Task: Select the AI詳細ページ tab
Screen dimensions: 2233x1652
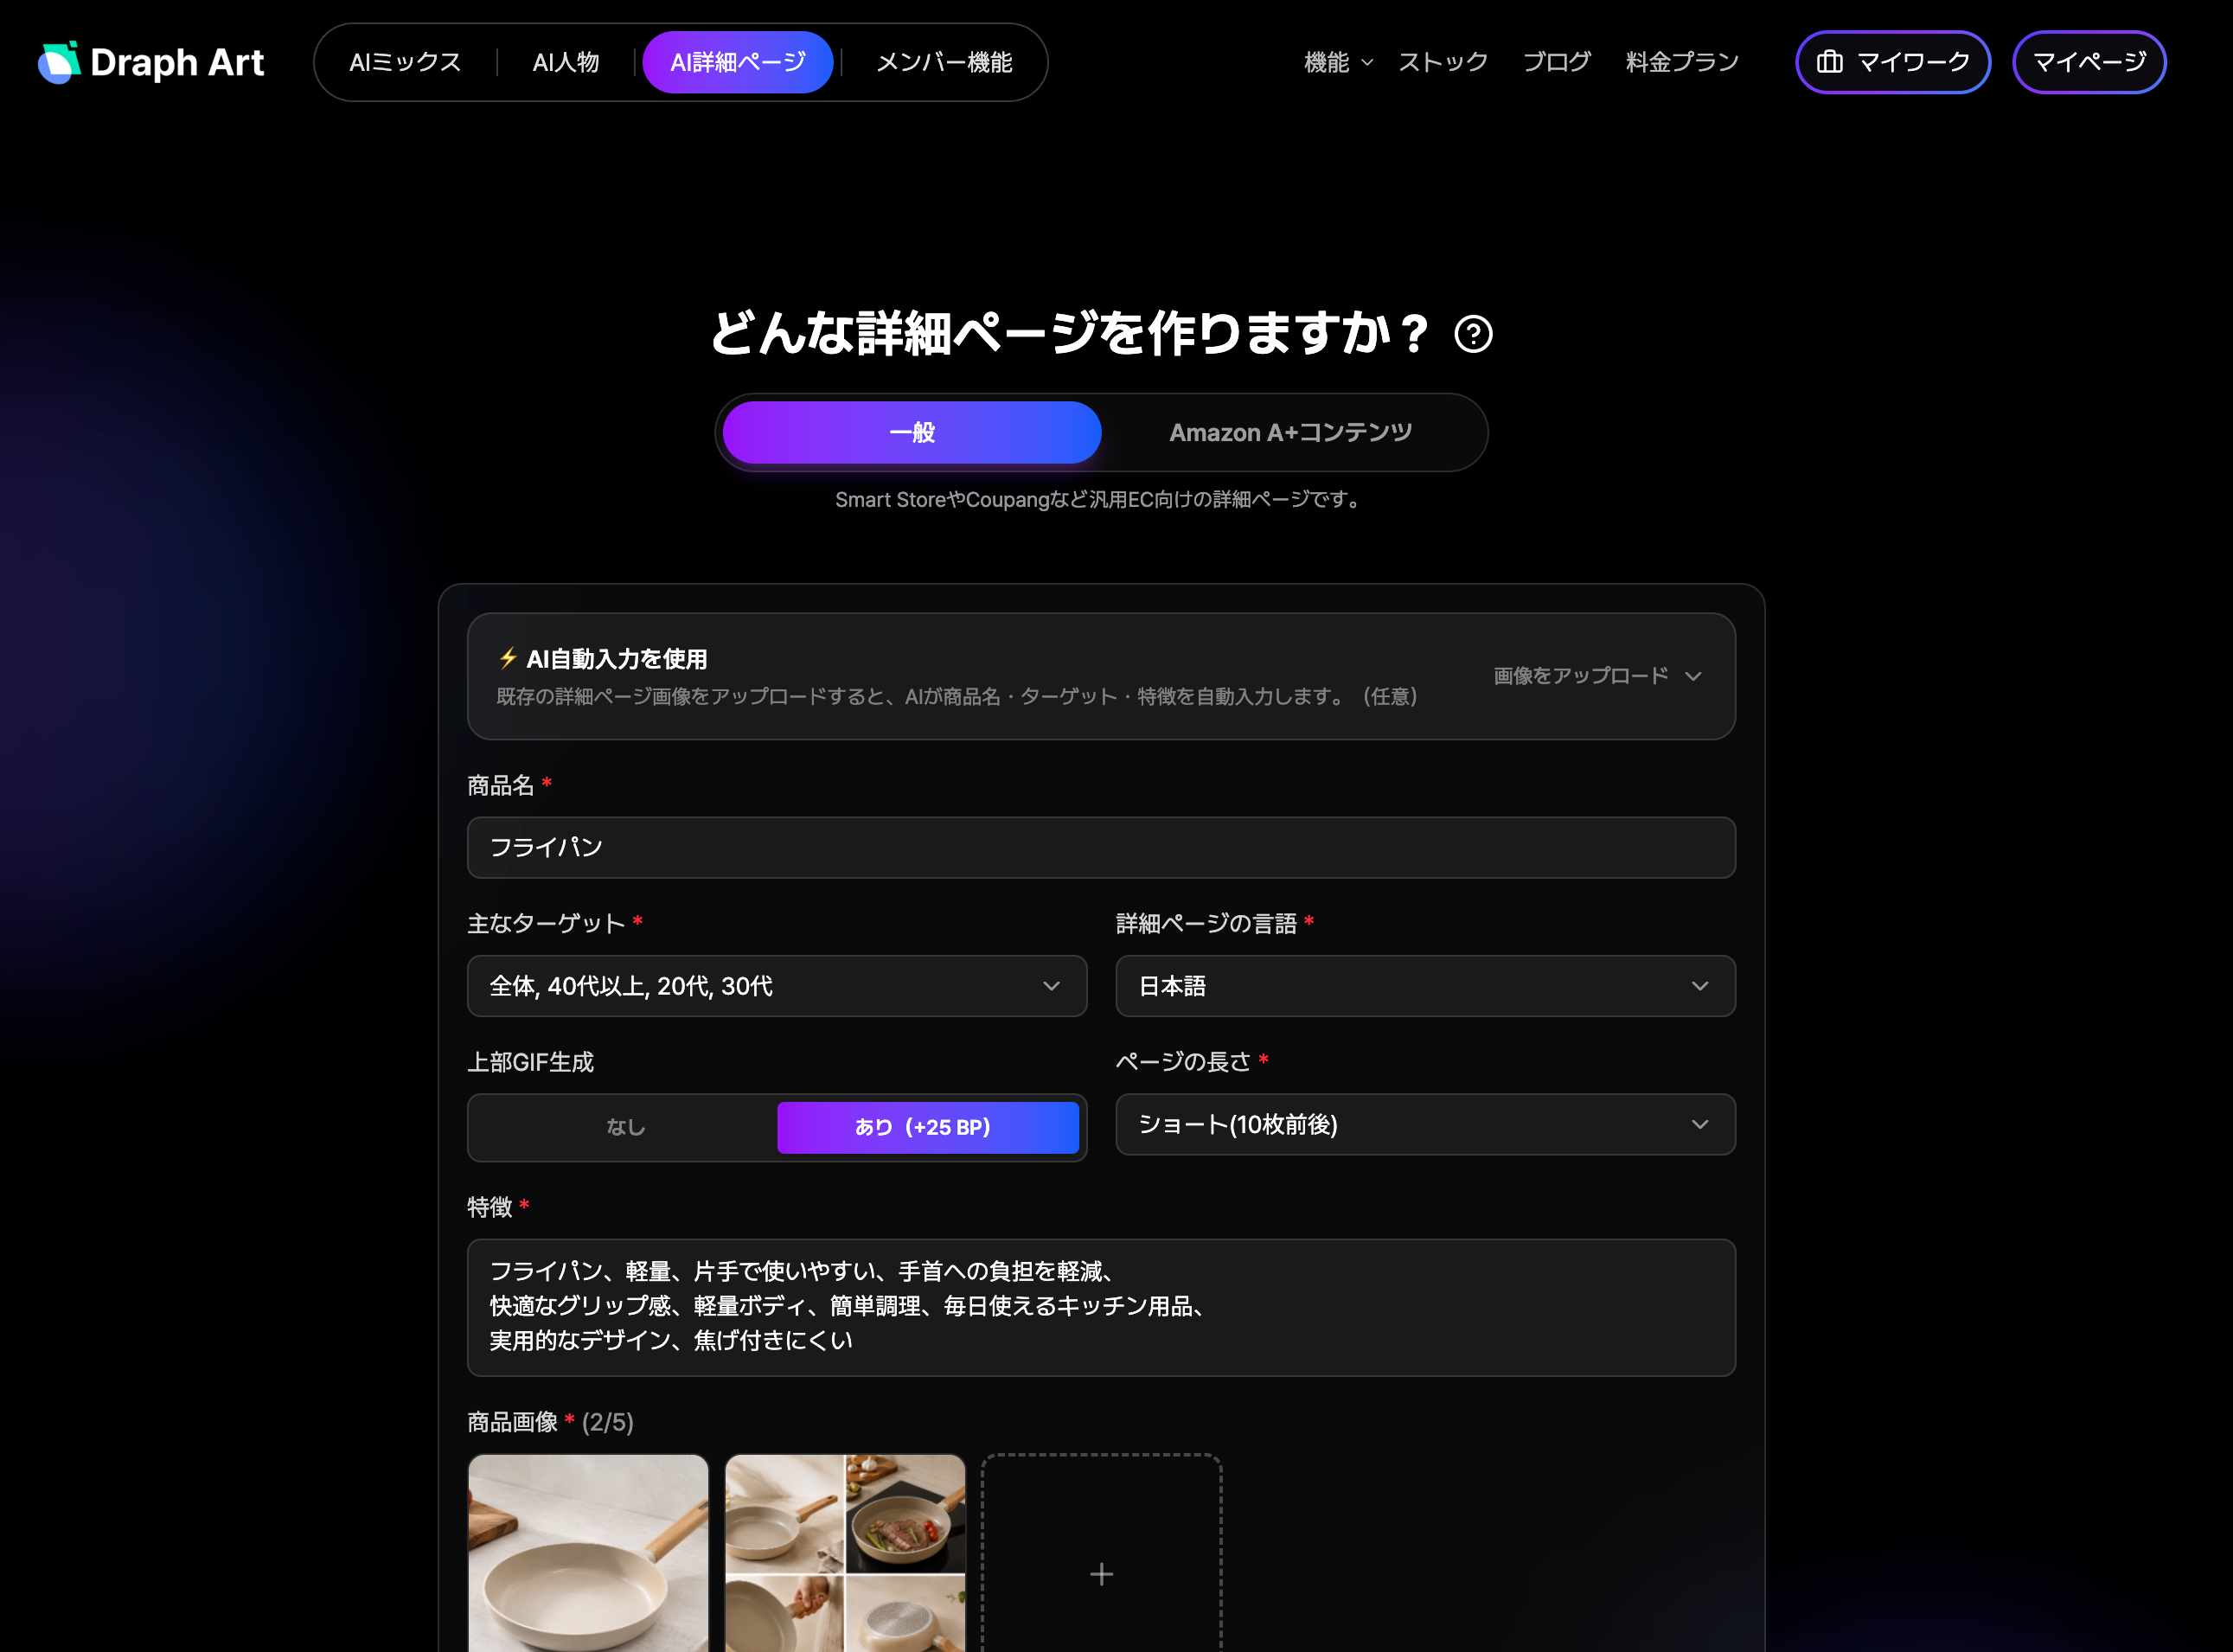Action: point(737,62)
